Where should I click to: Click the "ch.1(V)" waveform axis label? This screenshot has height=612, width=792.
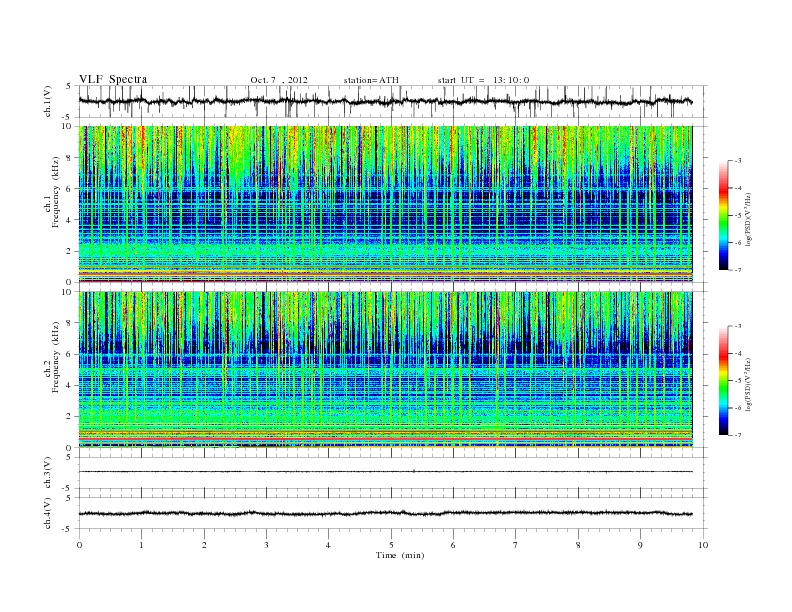tap(47, 101)
